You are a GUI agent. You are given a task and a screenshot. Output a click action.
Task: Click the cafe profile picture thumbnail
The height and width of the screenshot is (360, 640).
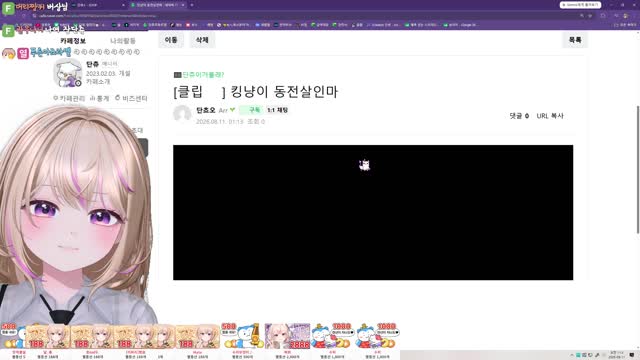point(67,73)
